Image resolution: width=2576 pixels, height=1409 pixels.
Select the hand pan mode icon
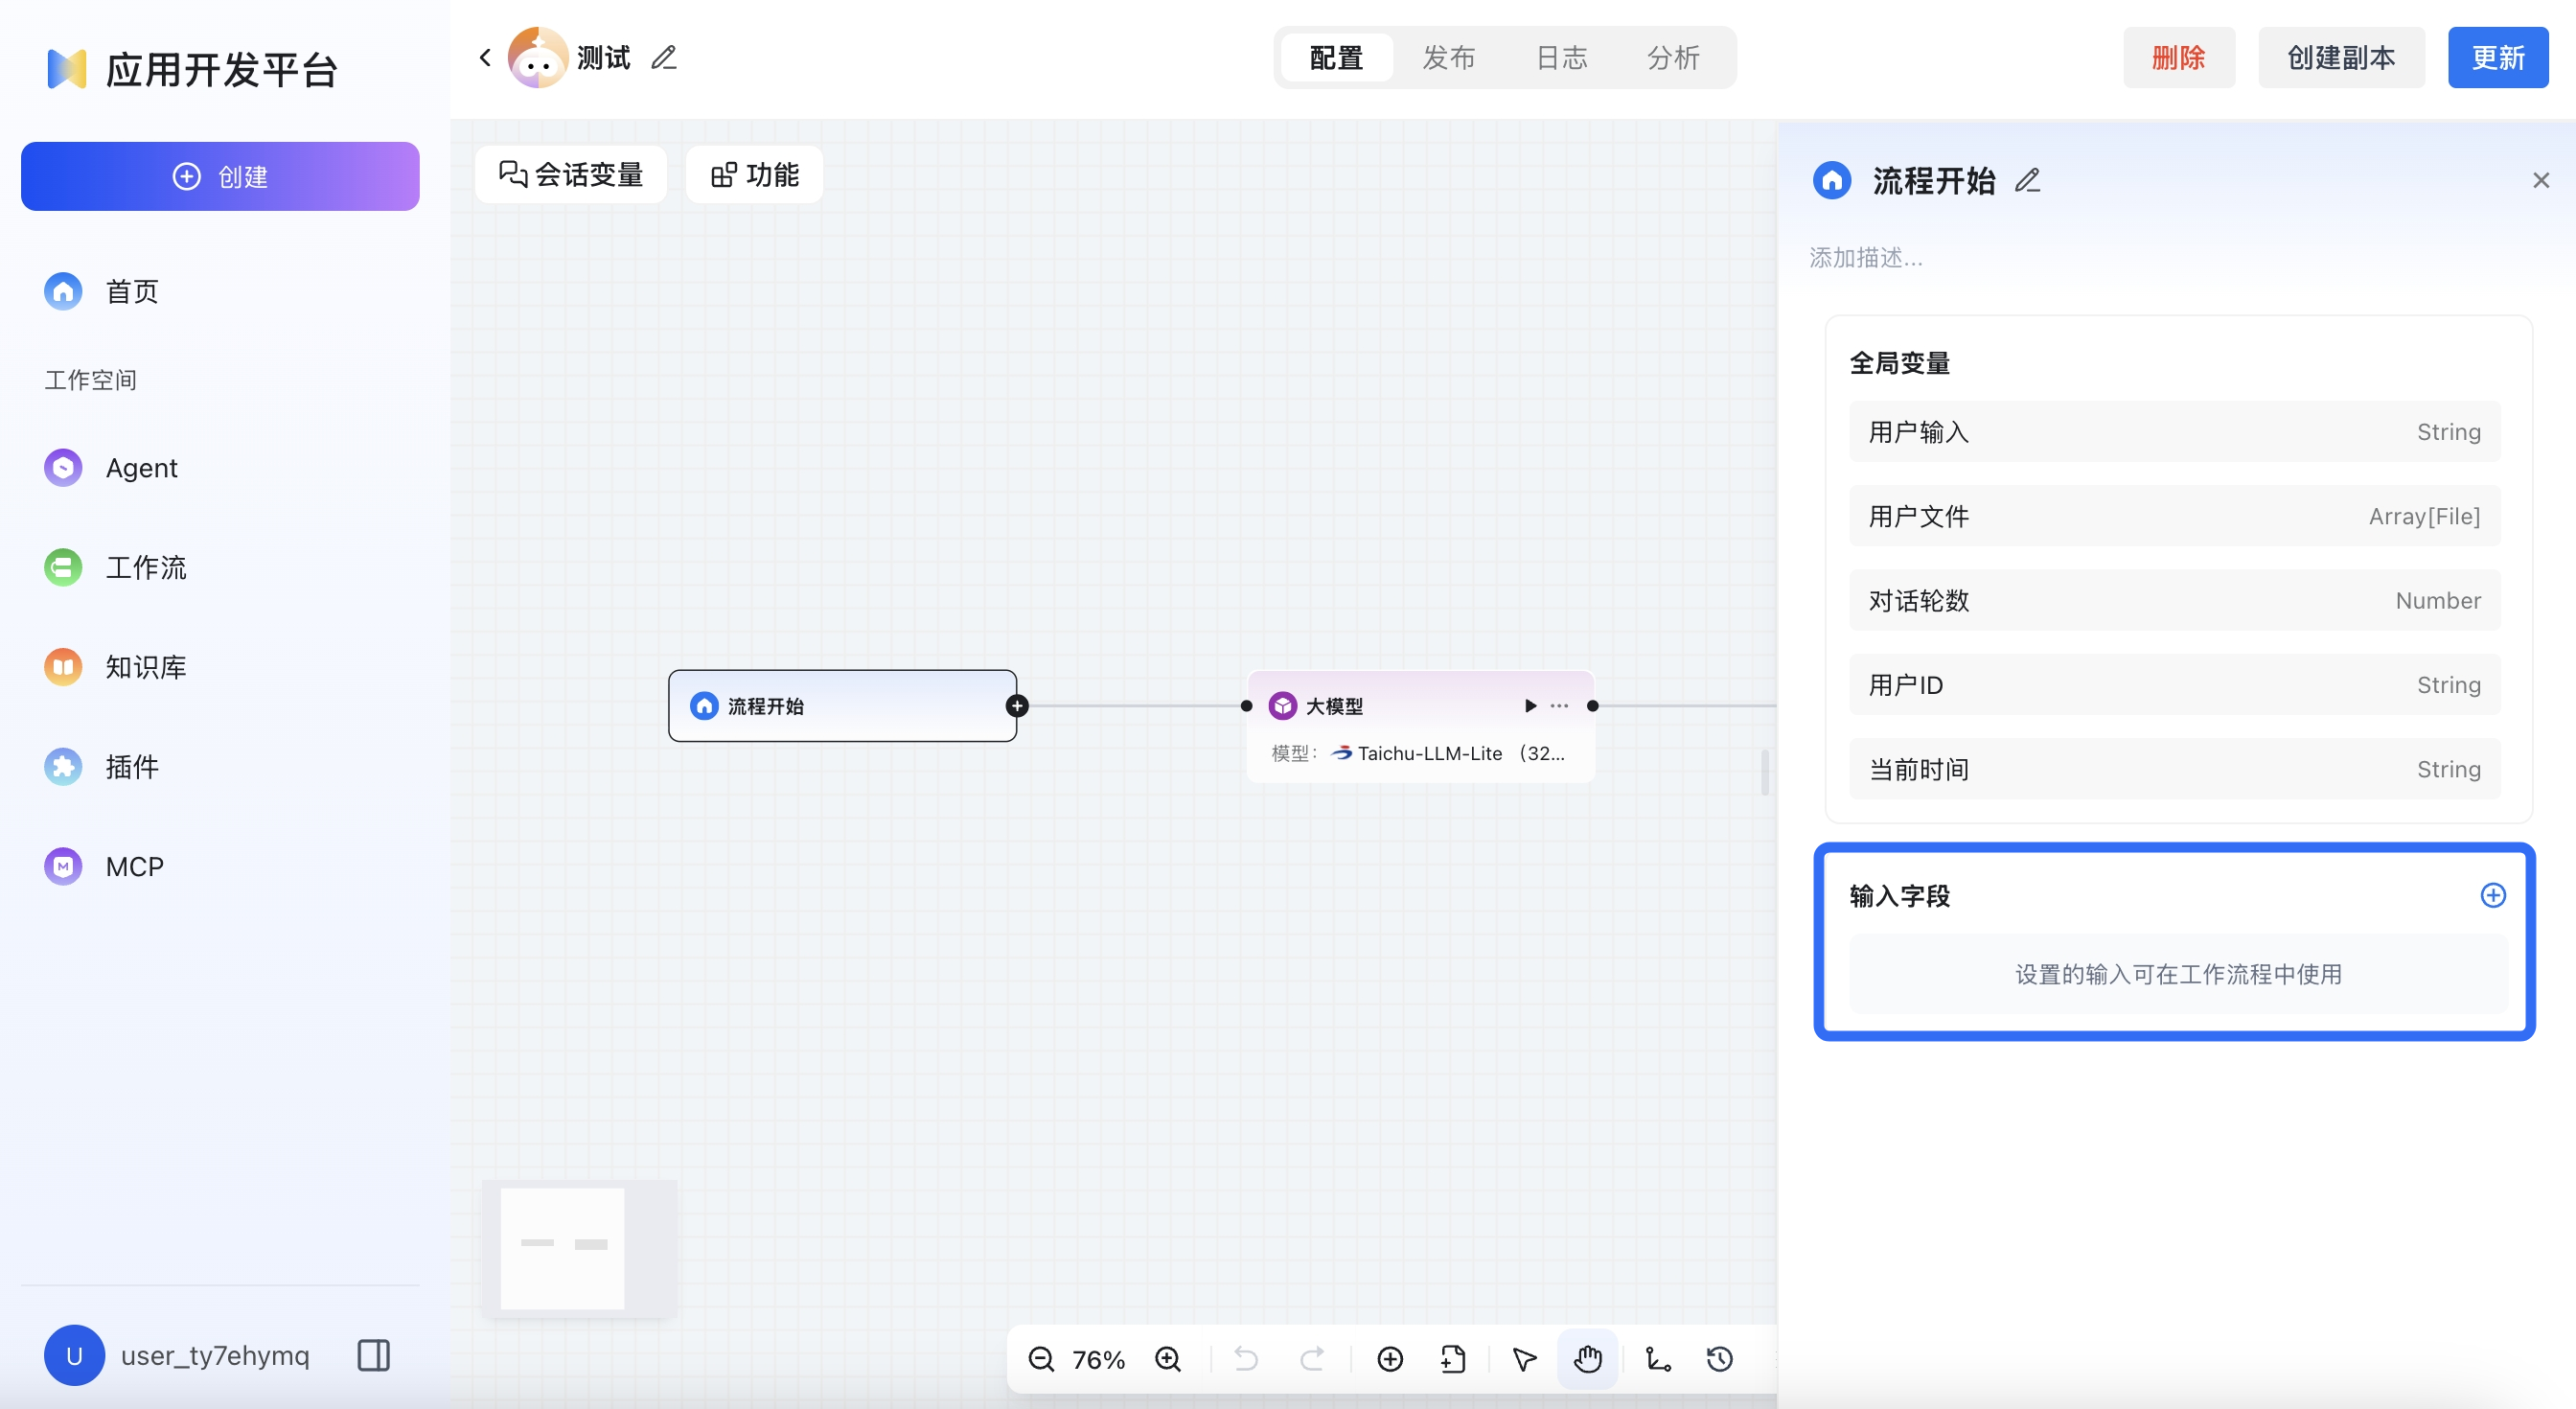pyautogui.click(x=1587, y=1358)
